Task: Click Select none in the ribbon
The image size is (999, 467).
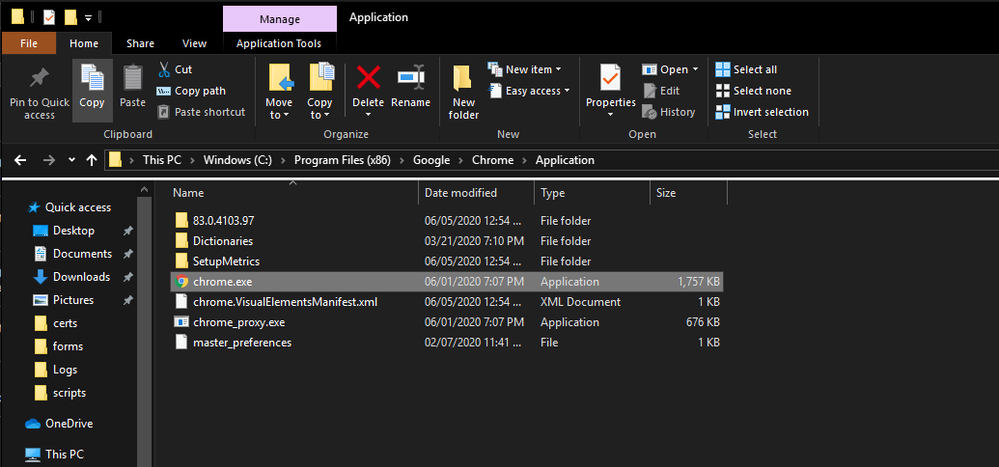Action: pos(753,90)
